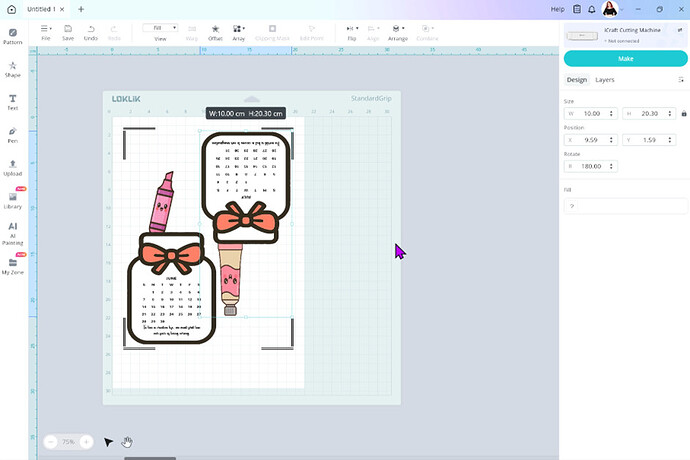Open the AI Painting tool
The width and height of the screenshot is (690, 460).
[x=13, y=231]
